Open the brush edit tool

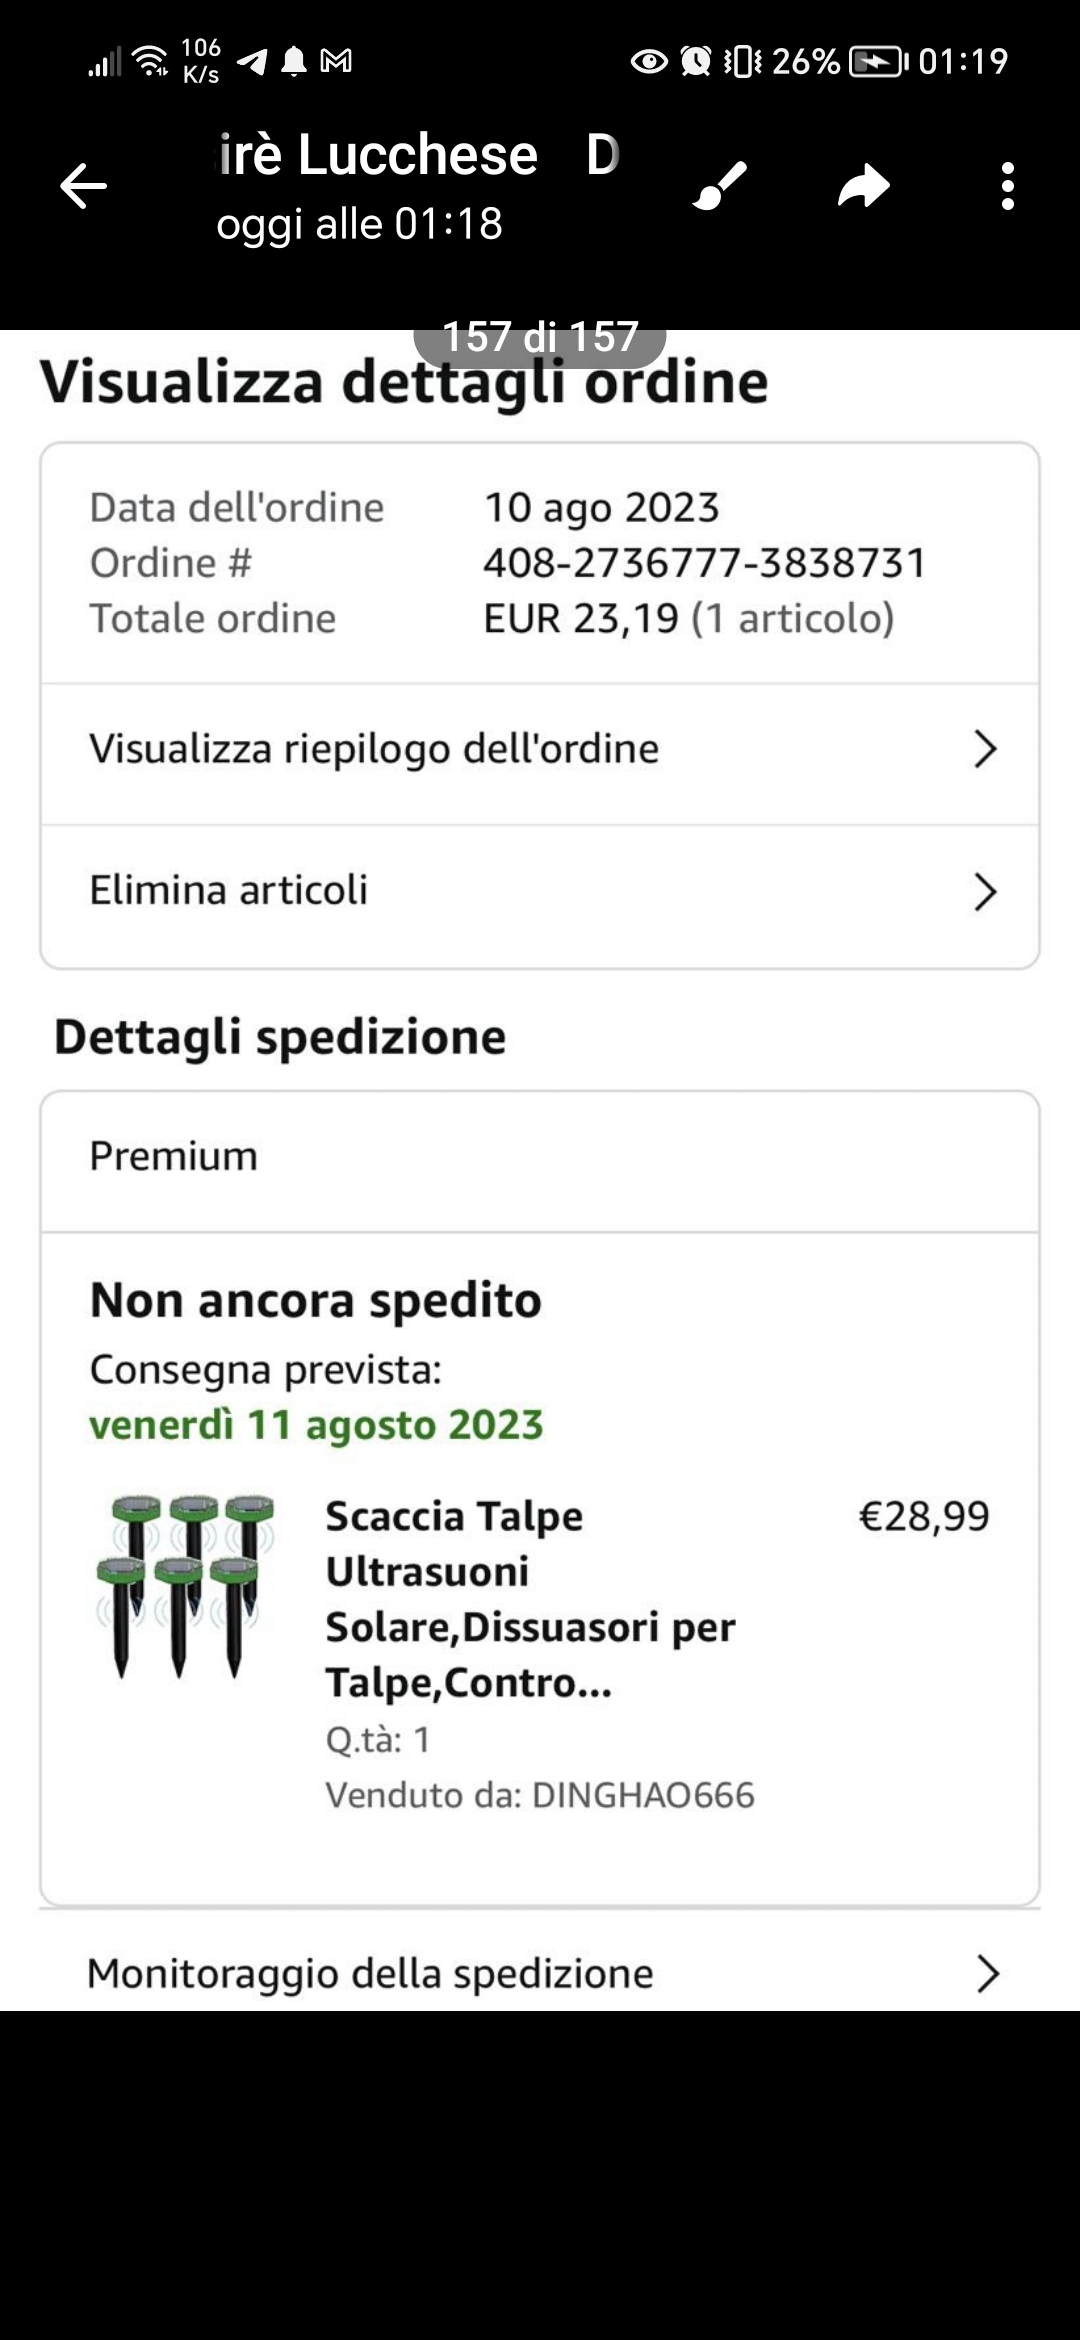coord(720,186)
